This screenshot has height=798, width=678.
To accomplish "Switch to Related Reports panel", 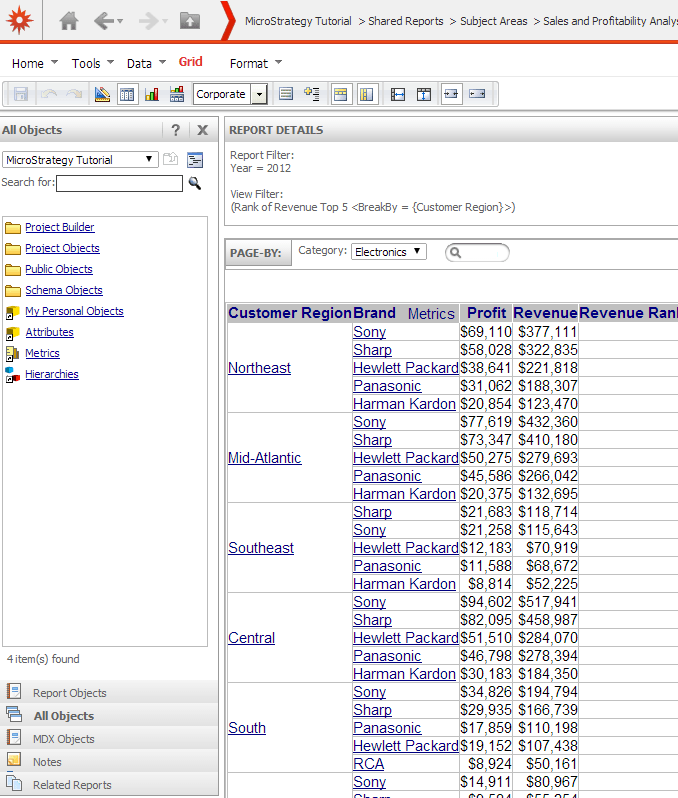I will (72, 785).
